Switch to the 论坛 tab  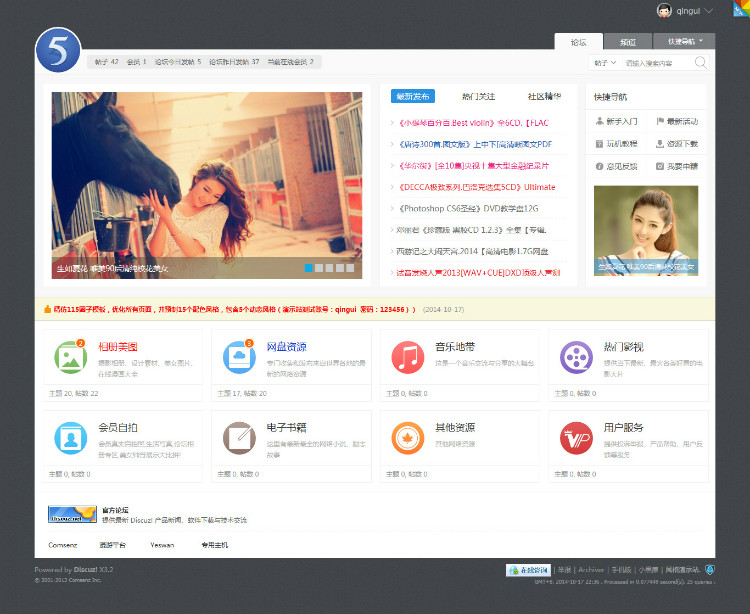click(578, 42)
